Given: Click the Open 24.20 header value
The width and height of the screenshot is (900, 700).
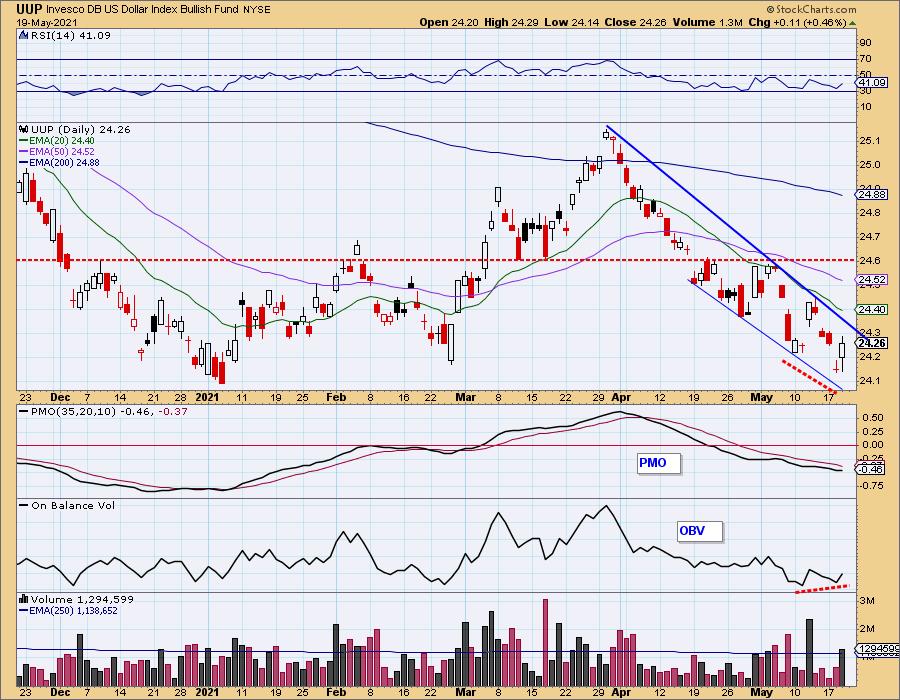Looking at the screenshot, I should pyautogui.click(x=450, y=22).
